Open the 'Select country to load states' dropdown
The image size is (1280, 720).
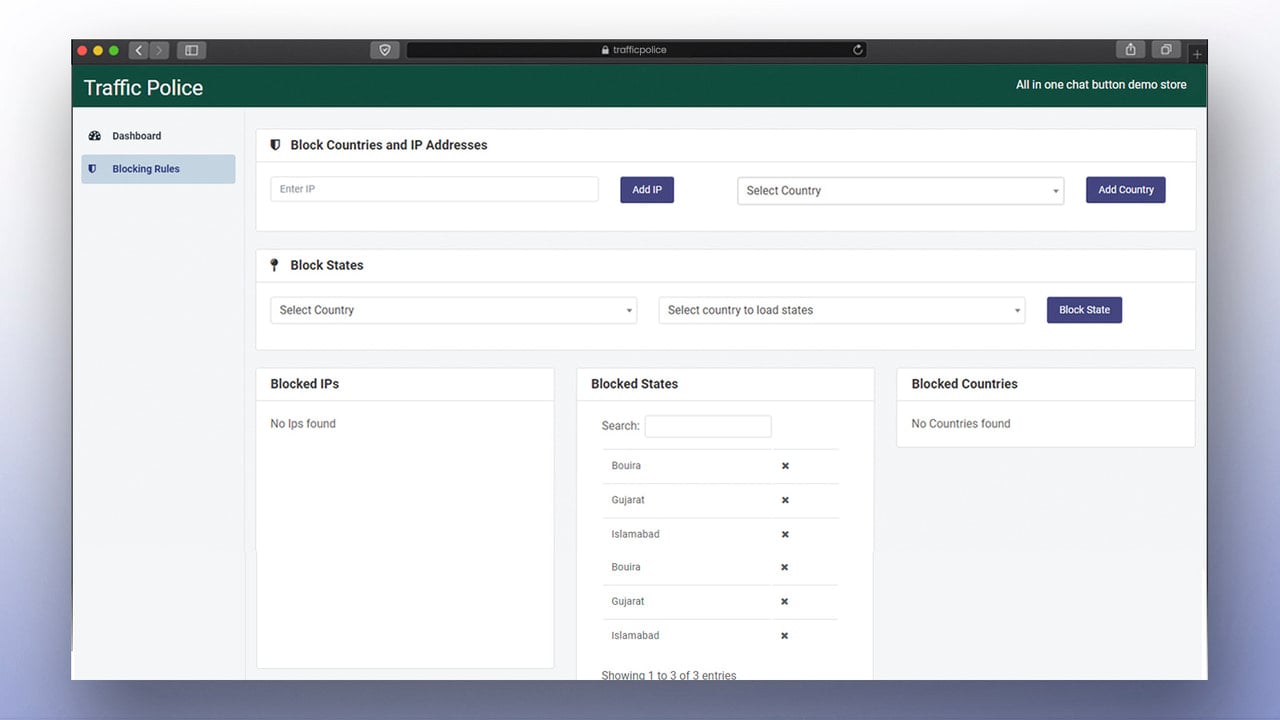(842, 310)
